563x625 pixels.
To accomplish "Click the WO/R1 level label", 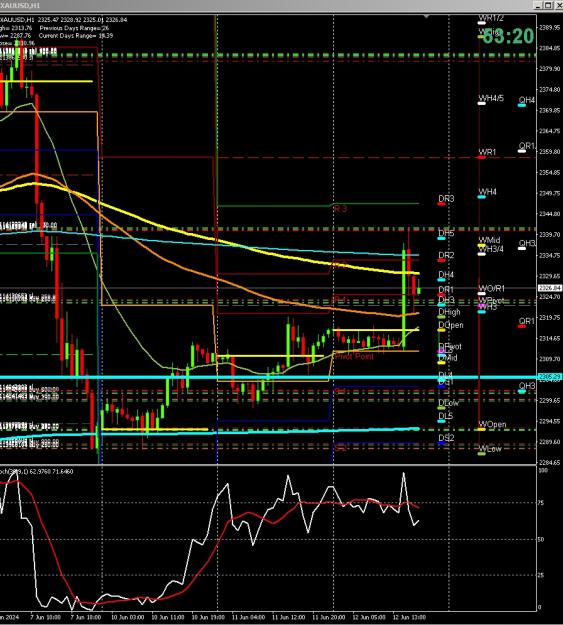I will click(492, 288).
